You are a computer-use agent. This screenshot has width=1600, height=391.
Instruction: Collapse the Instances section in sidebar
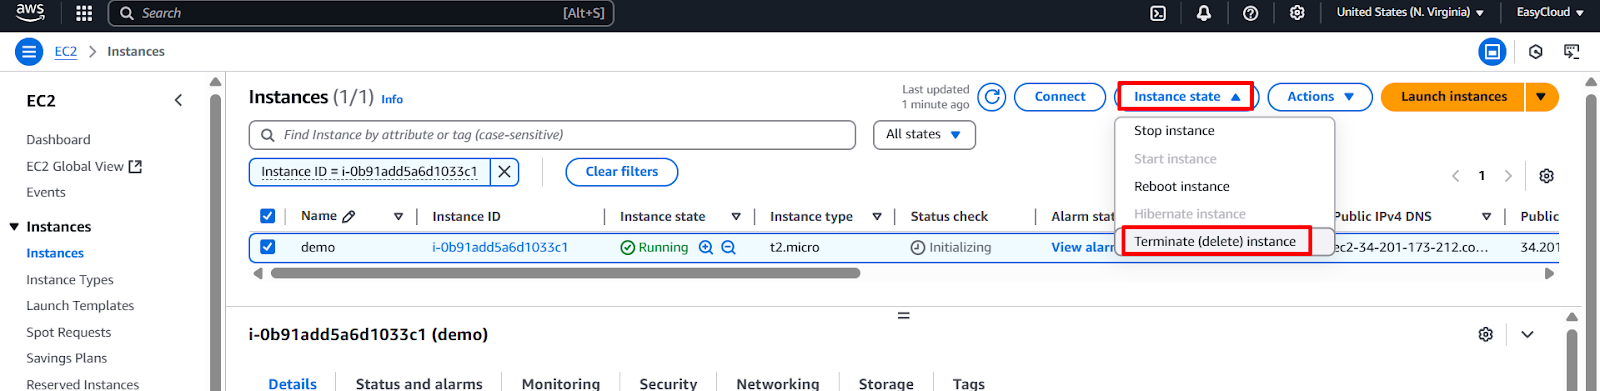point(14,227)
